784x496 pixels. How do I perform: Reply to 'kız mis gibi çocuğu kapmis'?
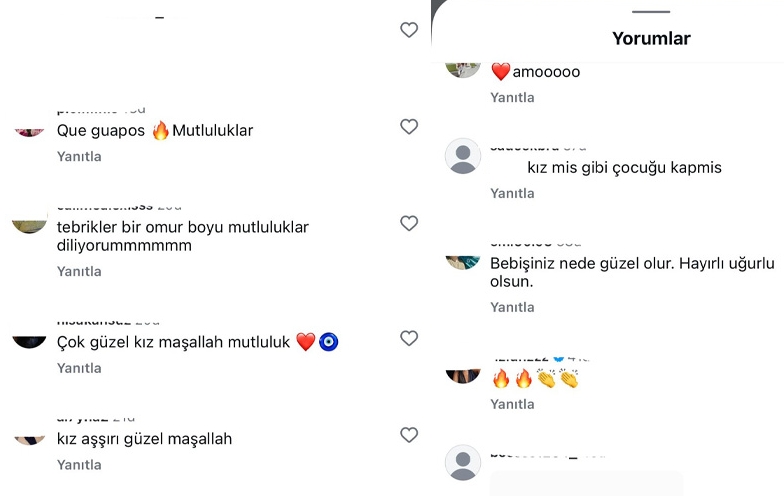tap(512, 194)
